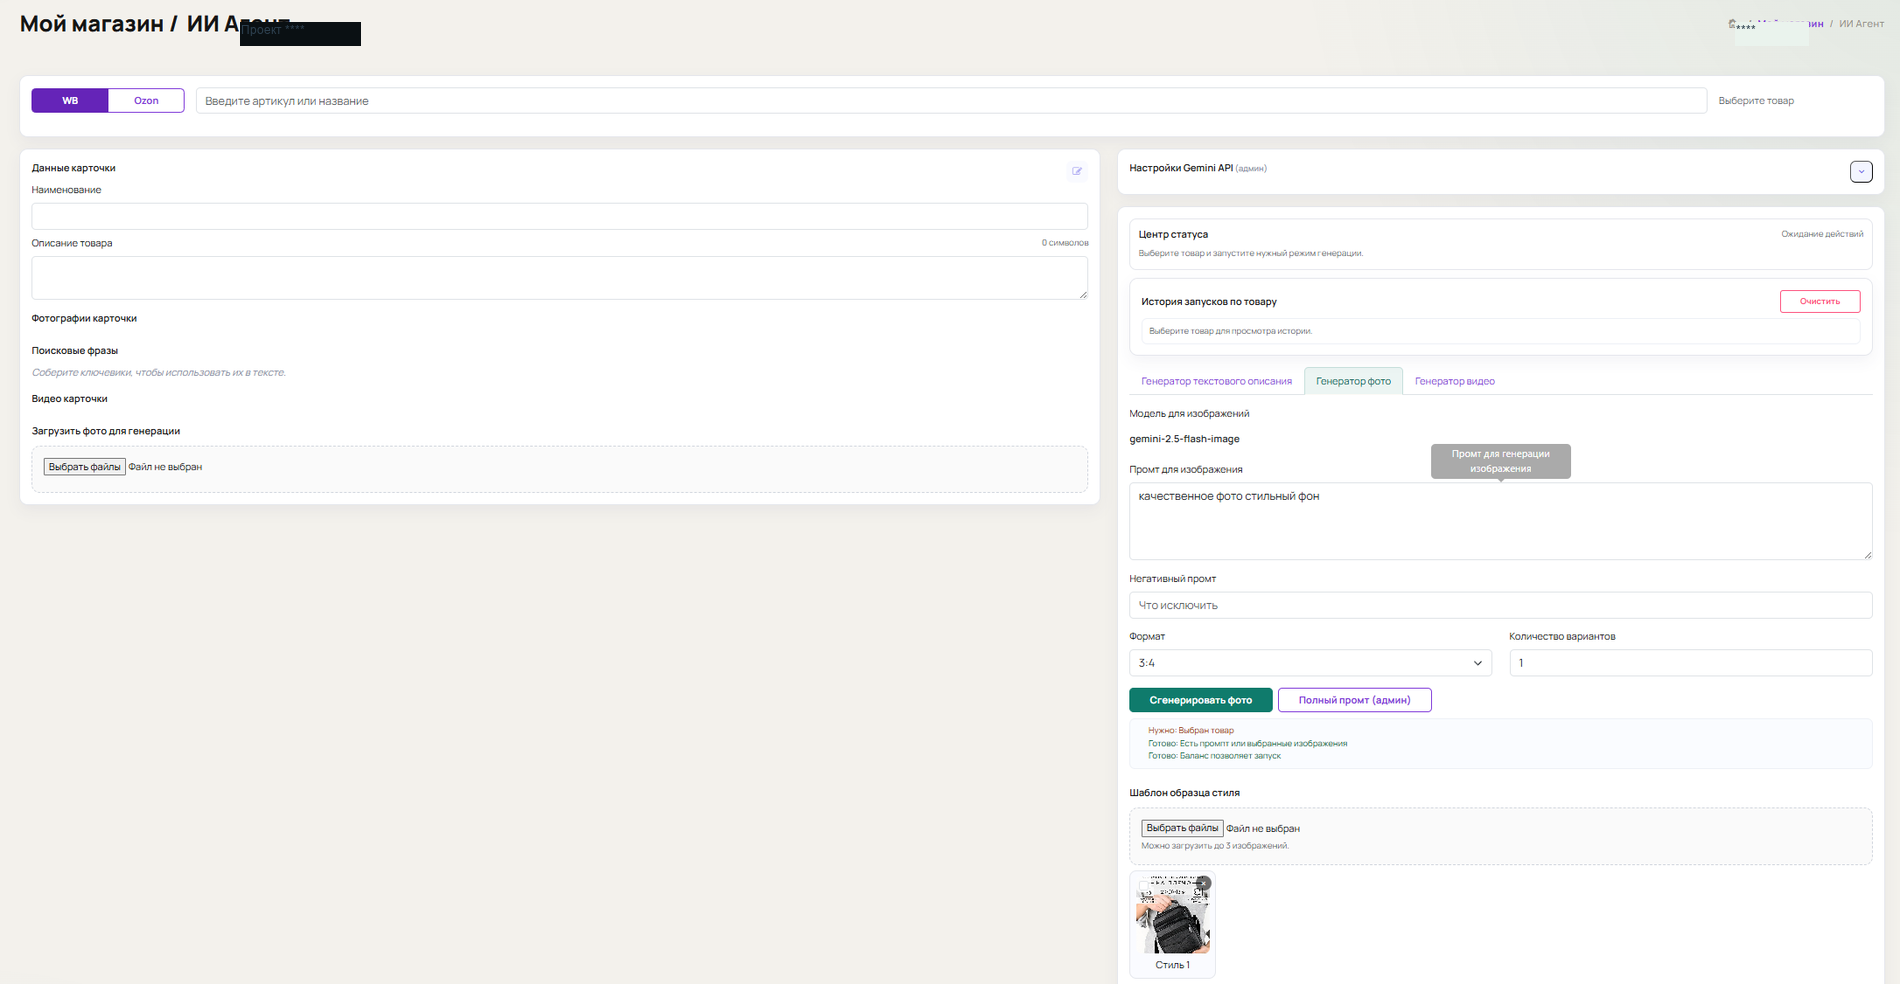Set the Количество вариантов field

click(1690, 663)
